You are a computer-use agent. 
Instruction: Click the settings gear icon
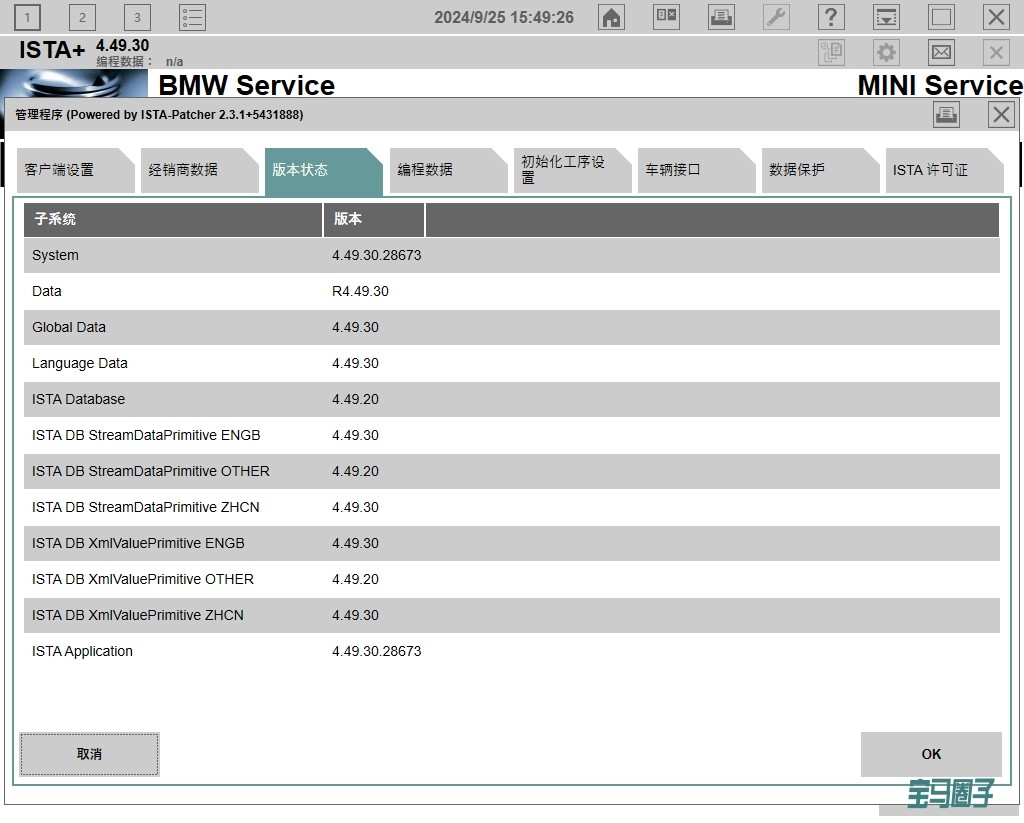886,52
